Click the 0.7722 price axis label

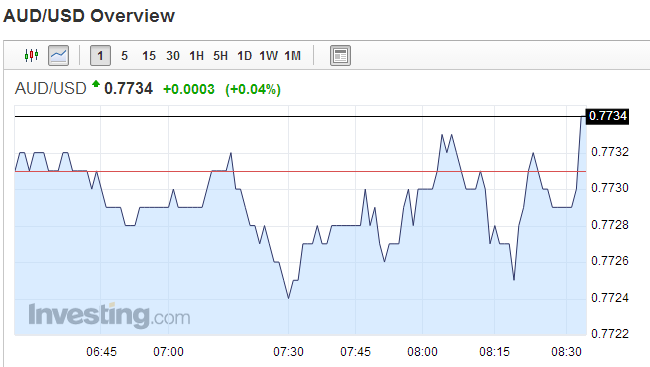pyautogui.click(x=609, y=334)
